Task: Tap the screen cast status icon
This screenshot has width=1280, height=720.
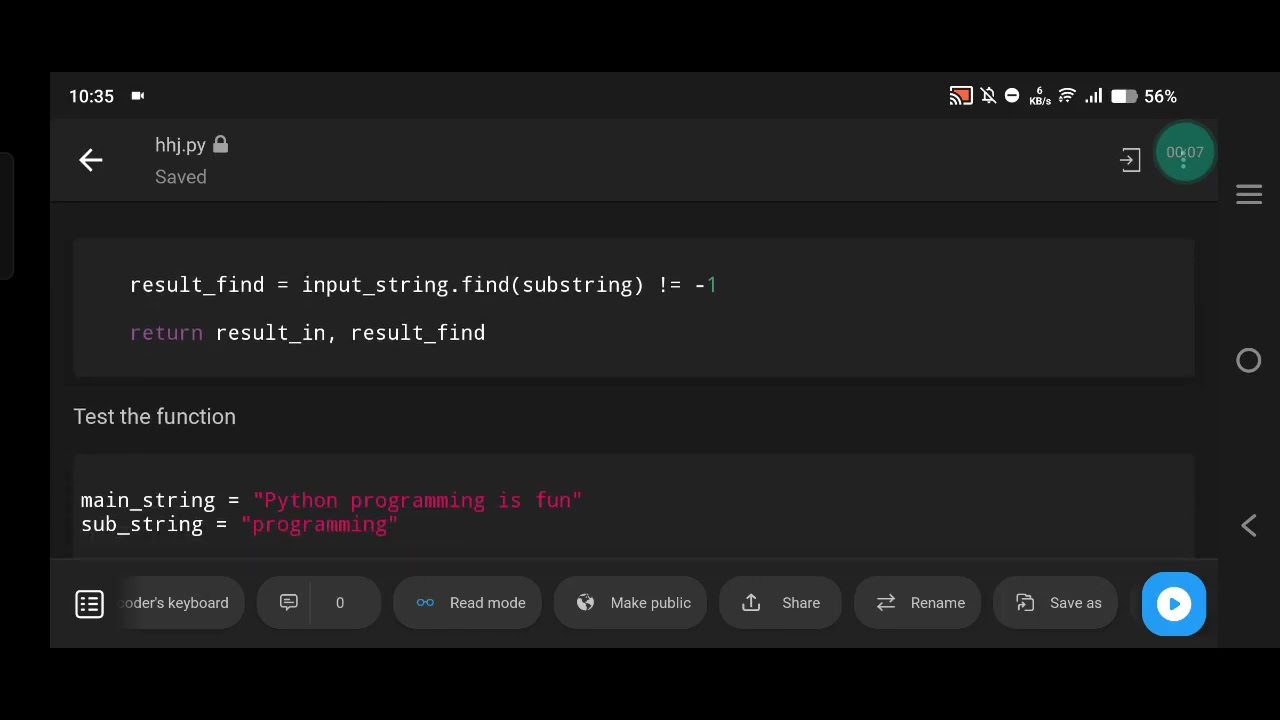Action: 960,96
